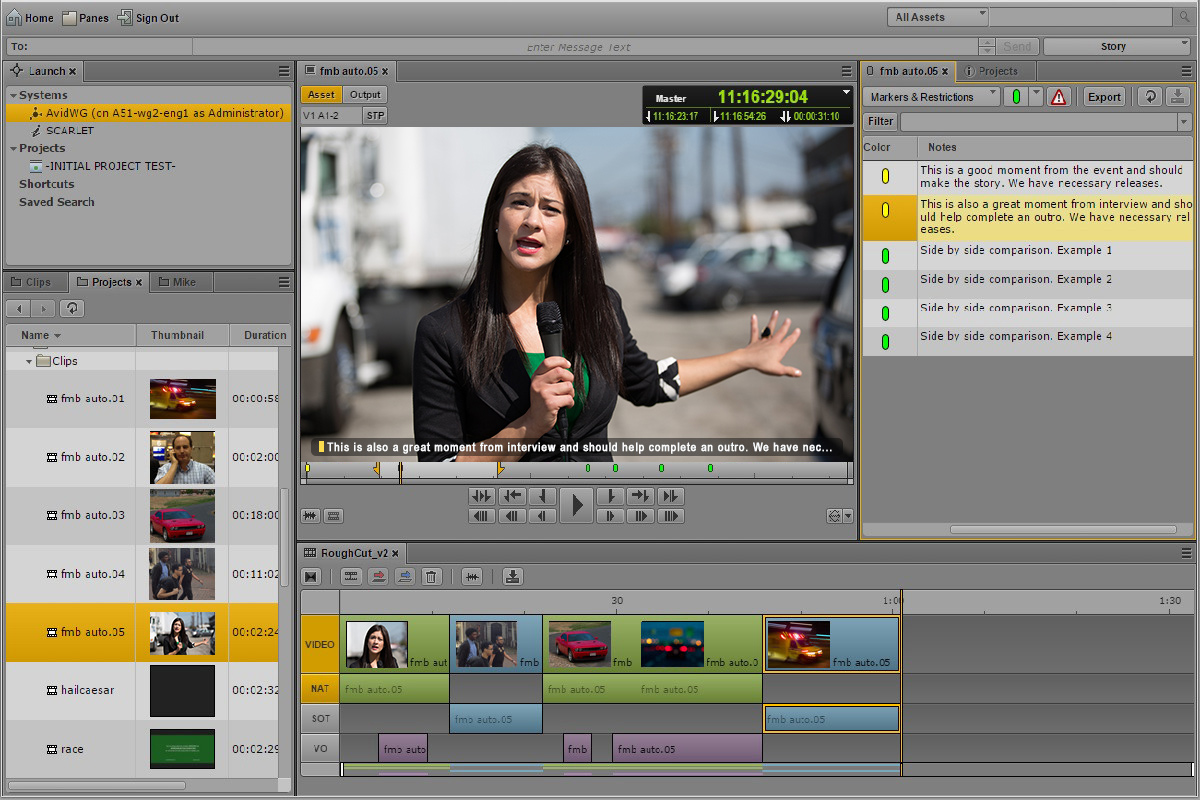The width and height of the screenshot is (1201, 800).
Task: Toggle the NAT track header
Action: click(x=320, y=688)
